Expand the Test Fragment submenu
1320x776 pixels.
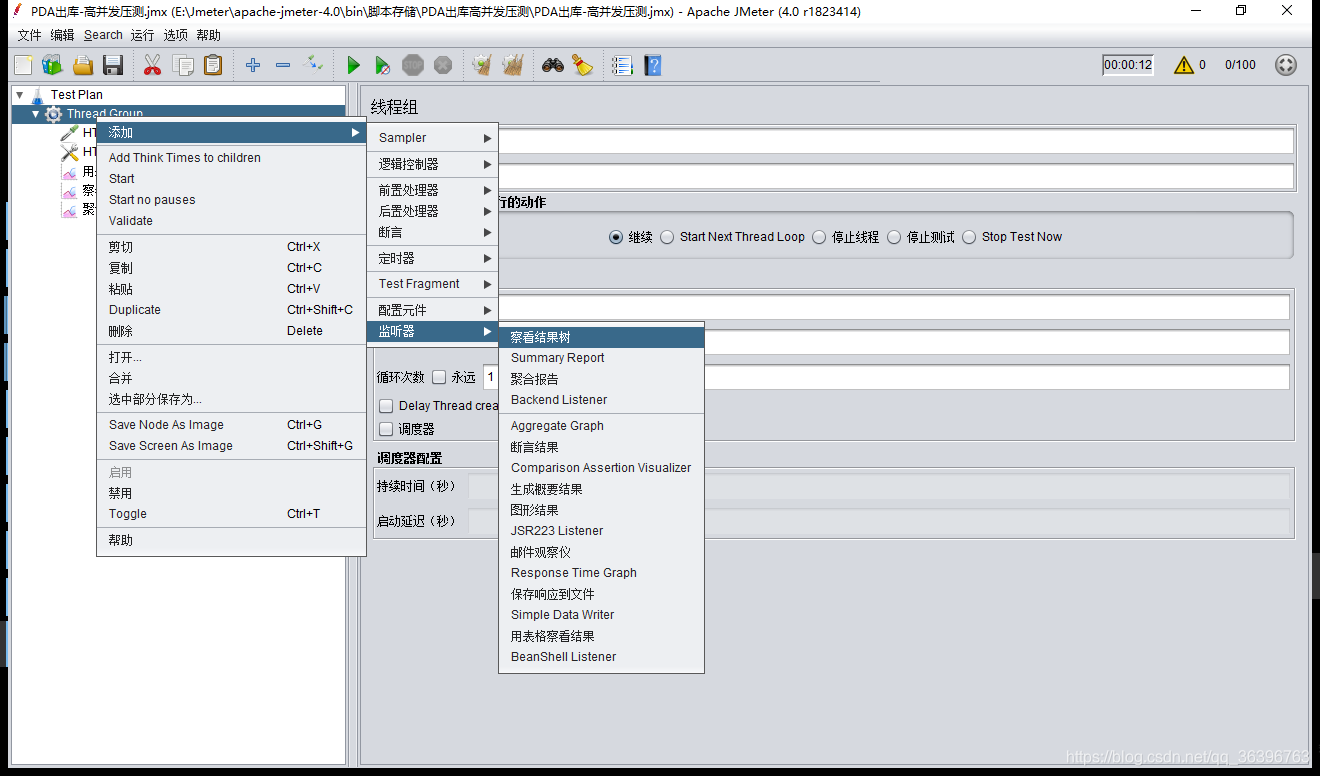coord(432,284)
